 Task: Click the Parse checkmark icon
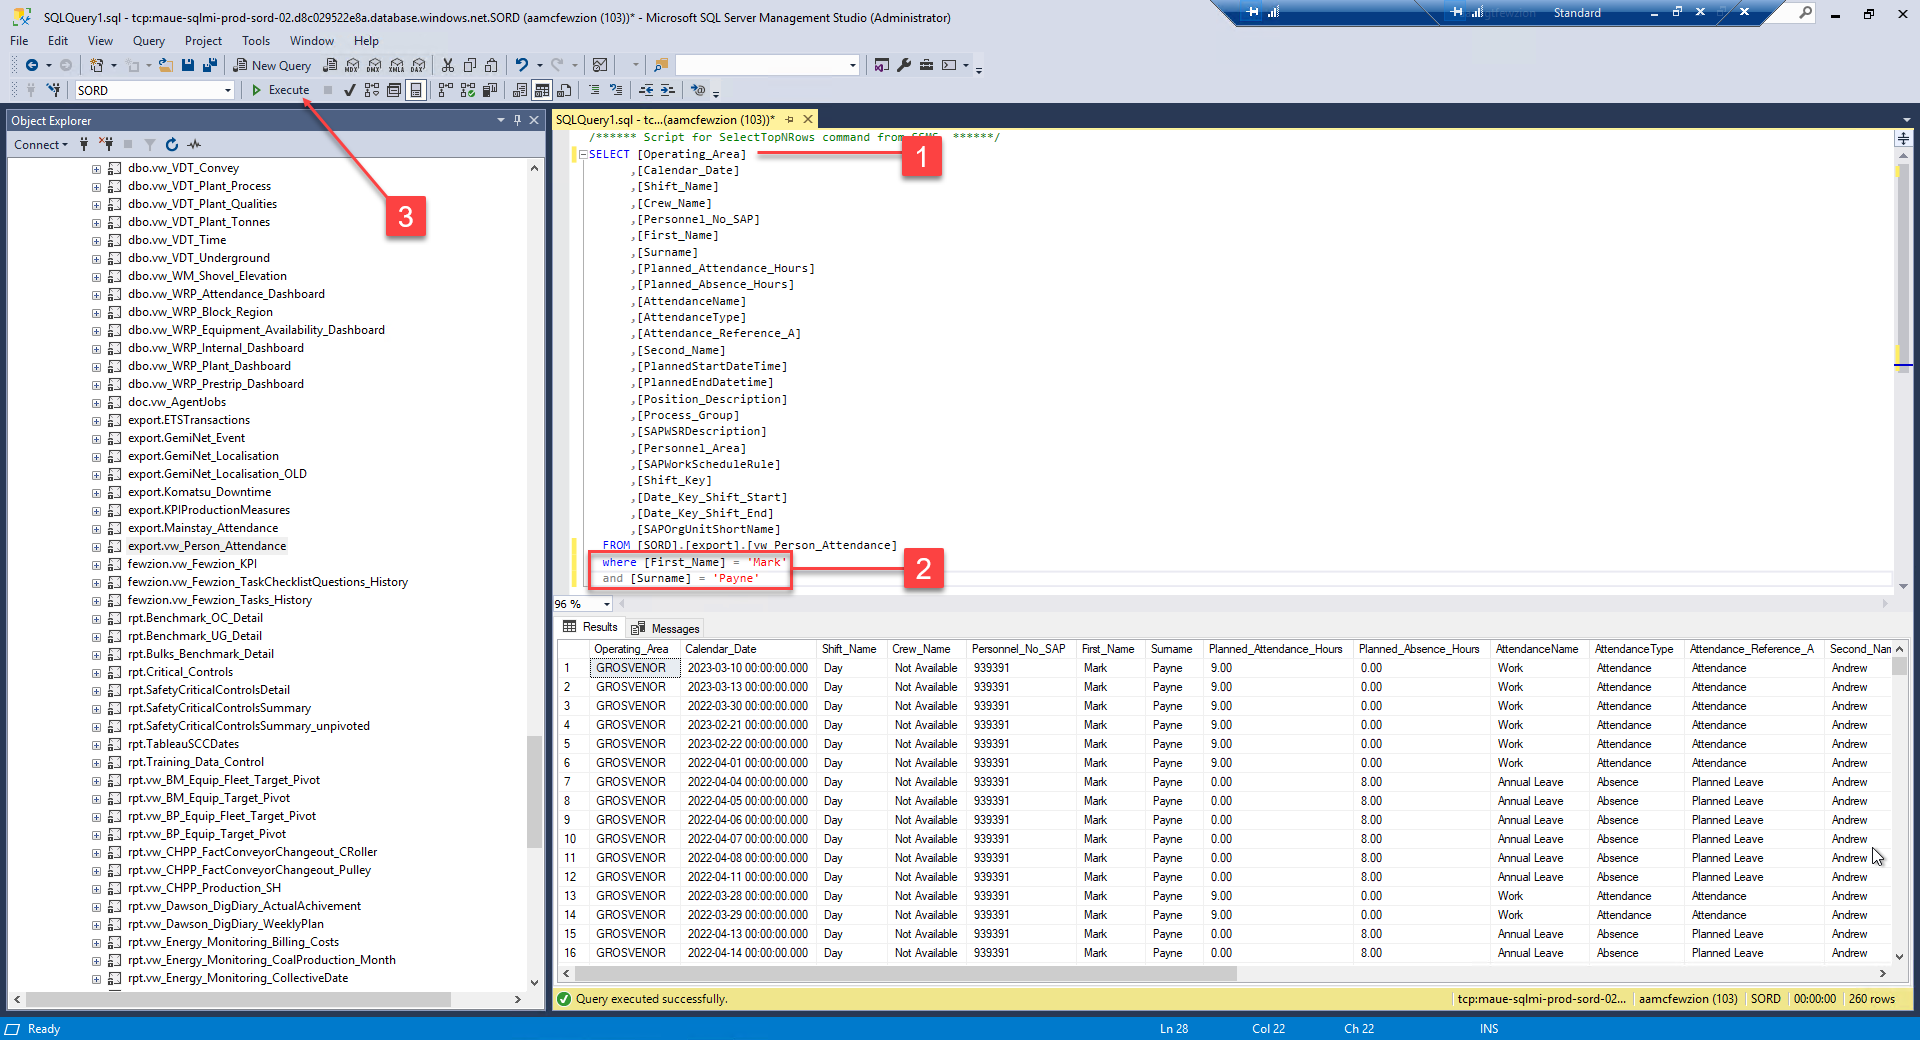click(x=349, y=90)
